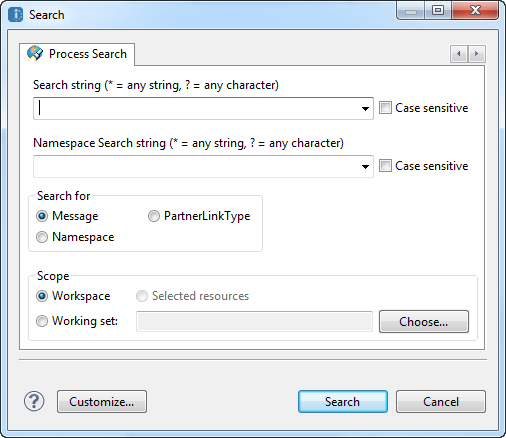Click the Choose... working set button
The image size is (506, 438).
[x=424, y=322]
